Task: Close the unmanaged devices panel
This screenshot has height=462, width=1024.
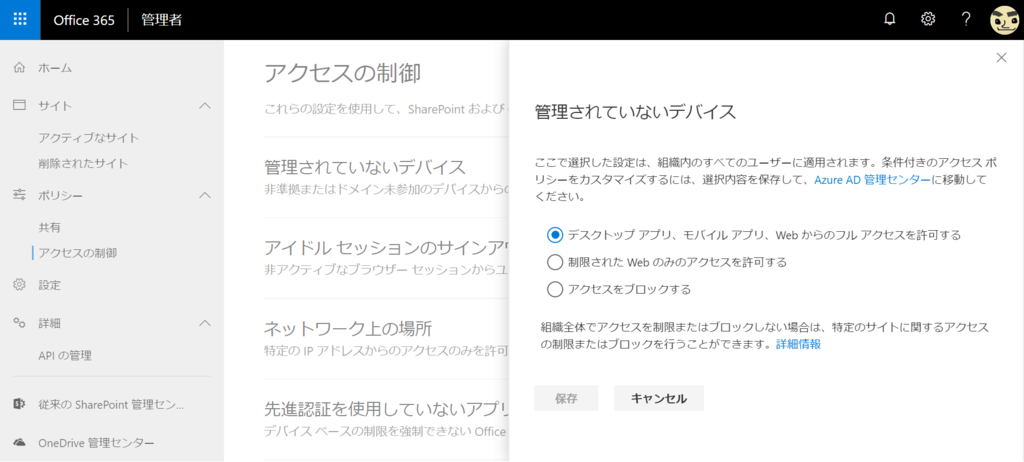Action: [1001, 58]
